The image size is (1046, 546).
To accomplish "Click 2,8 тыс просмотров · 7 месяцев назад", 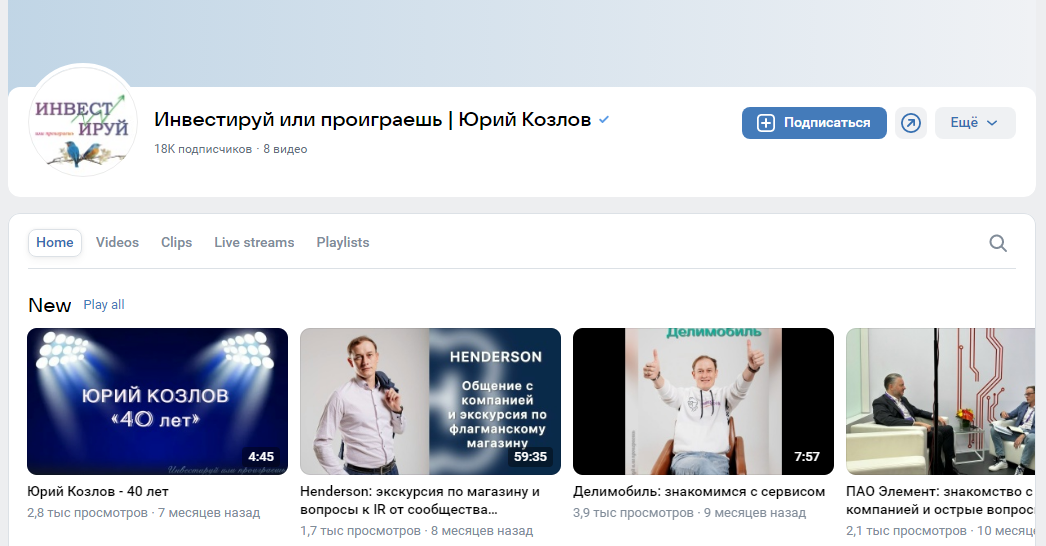I will coord(143,513).
